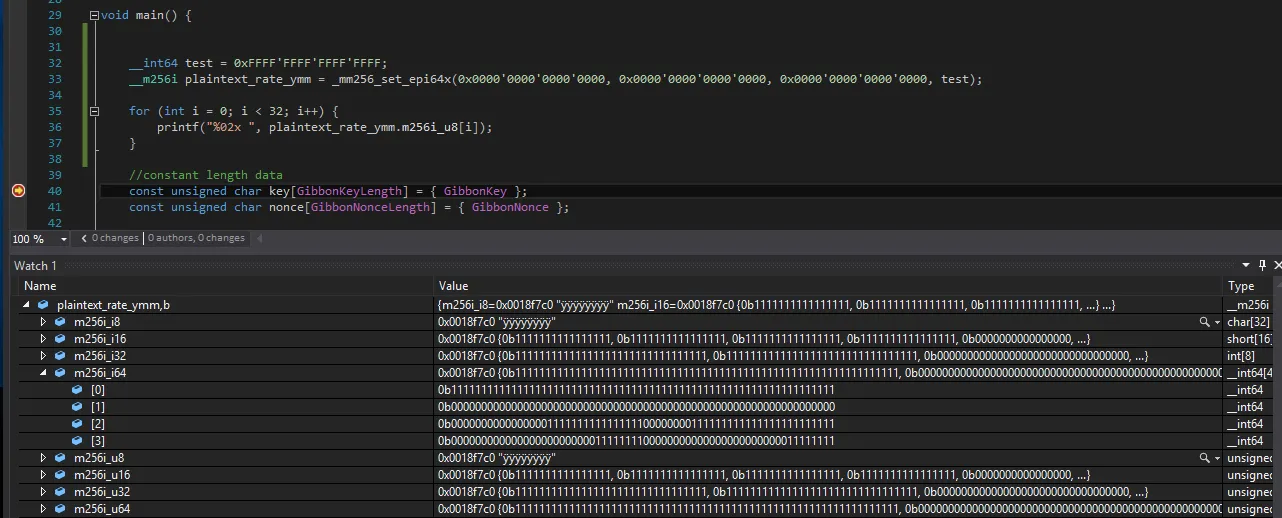Click the horizontal scroll left arrow of editor
This screenshot has height=518, width=1282.
click(x=261, y=238)
